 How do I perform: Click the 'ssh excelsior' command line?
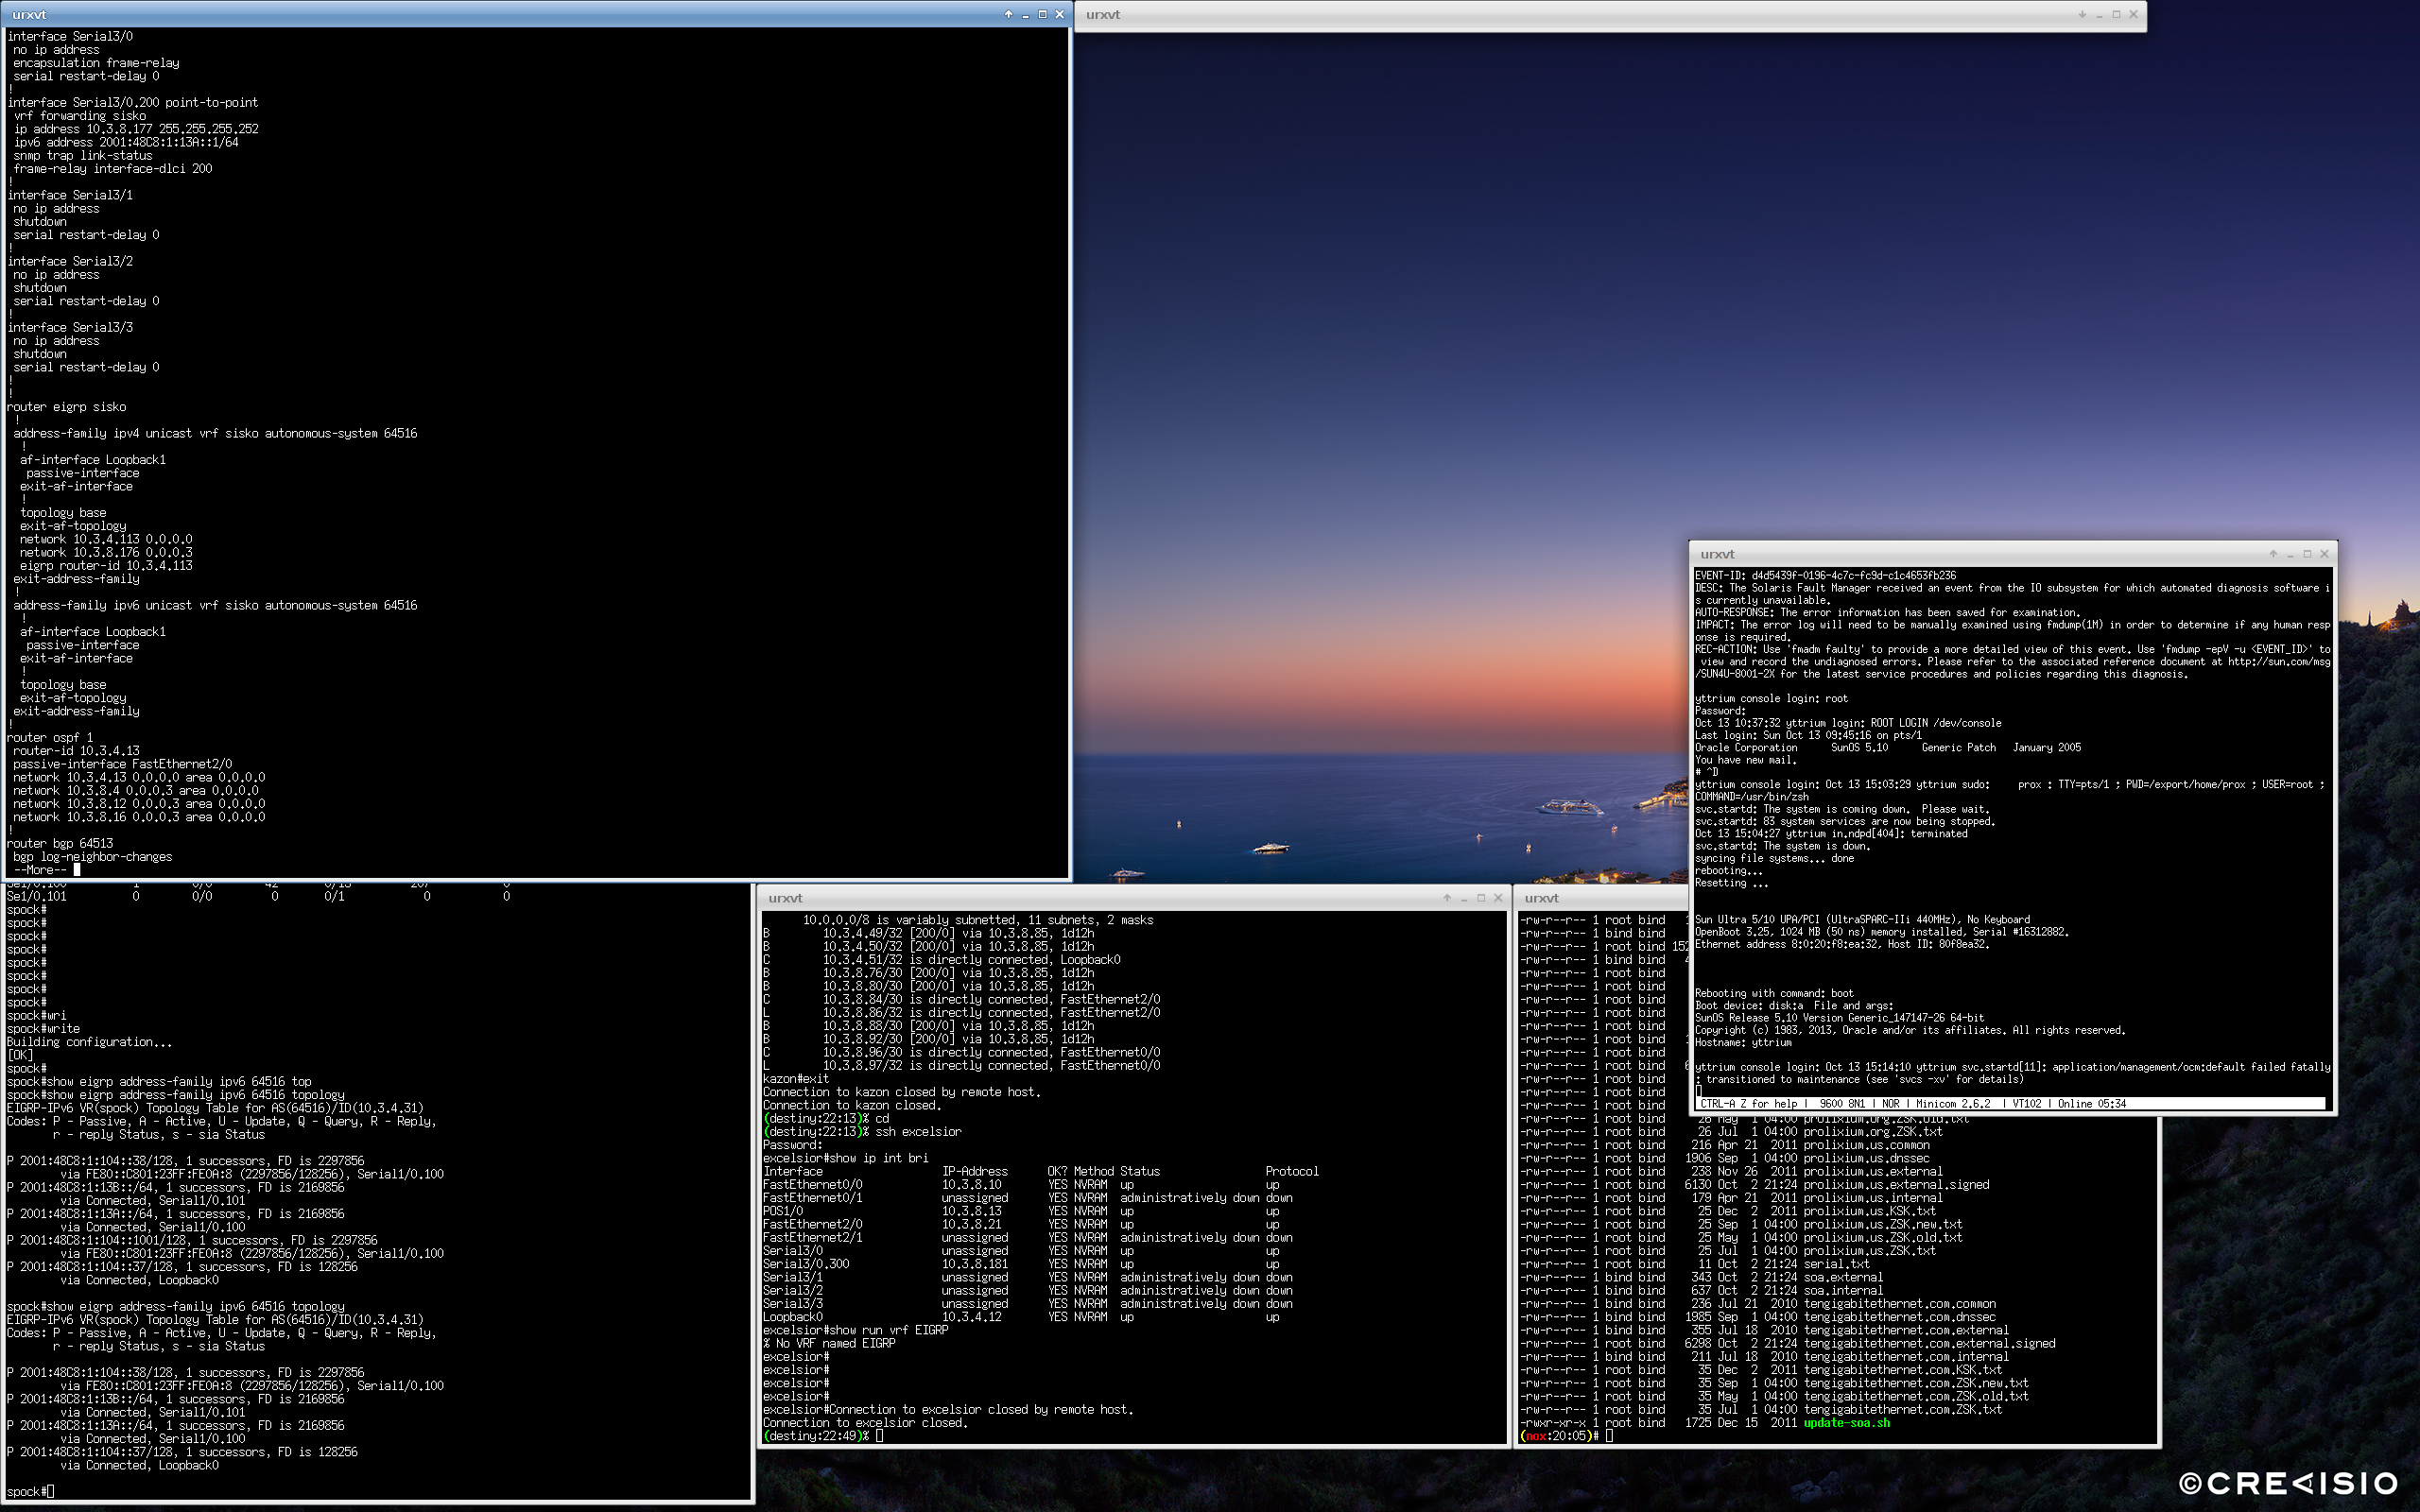[862, 1132]
